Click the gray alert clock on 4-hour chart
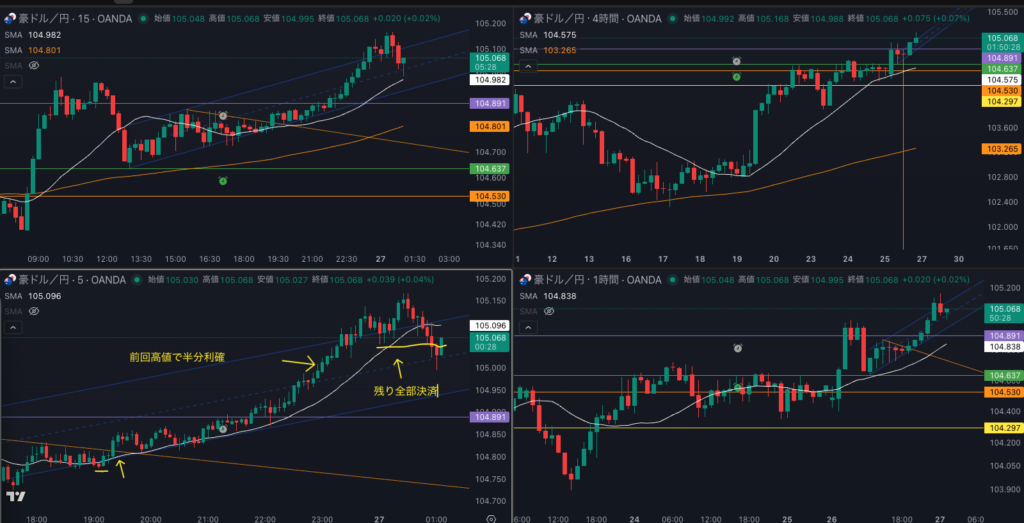 tap(736, 61)
